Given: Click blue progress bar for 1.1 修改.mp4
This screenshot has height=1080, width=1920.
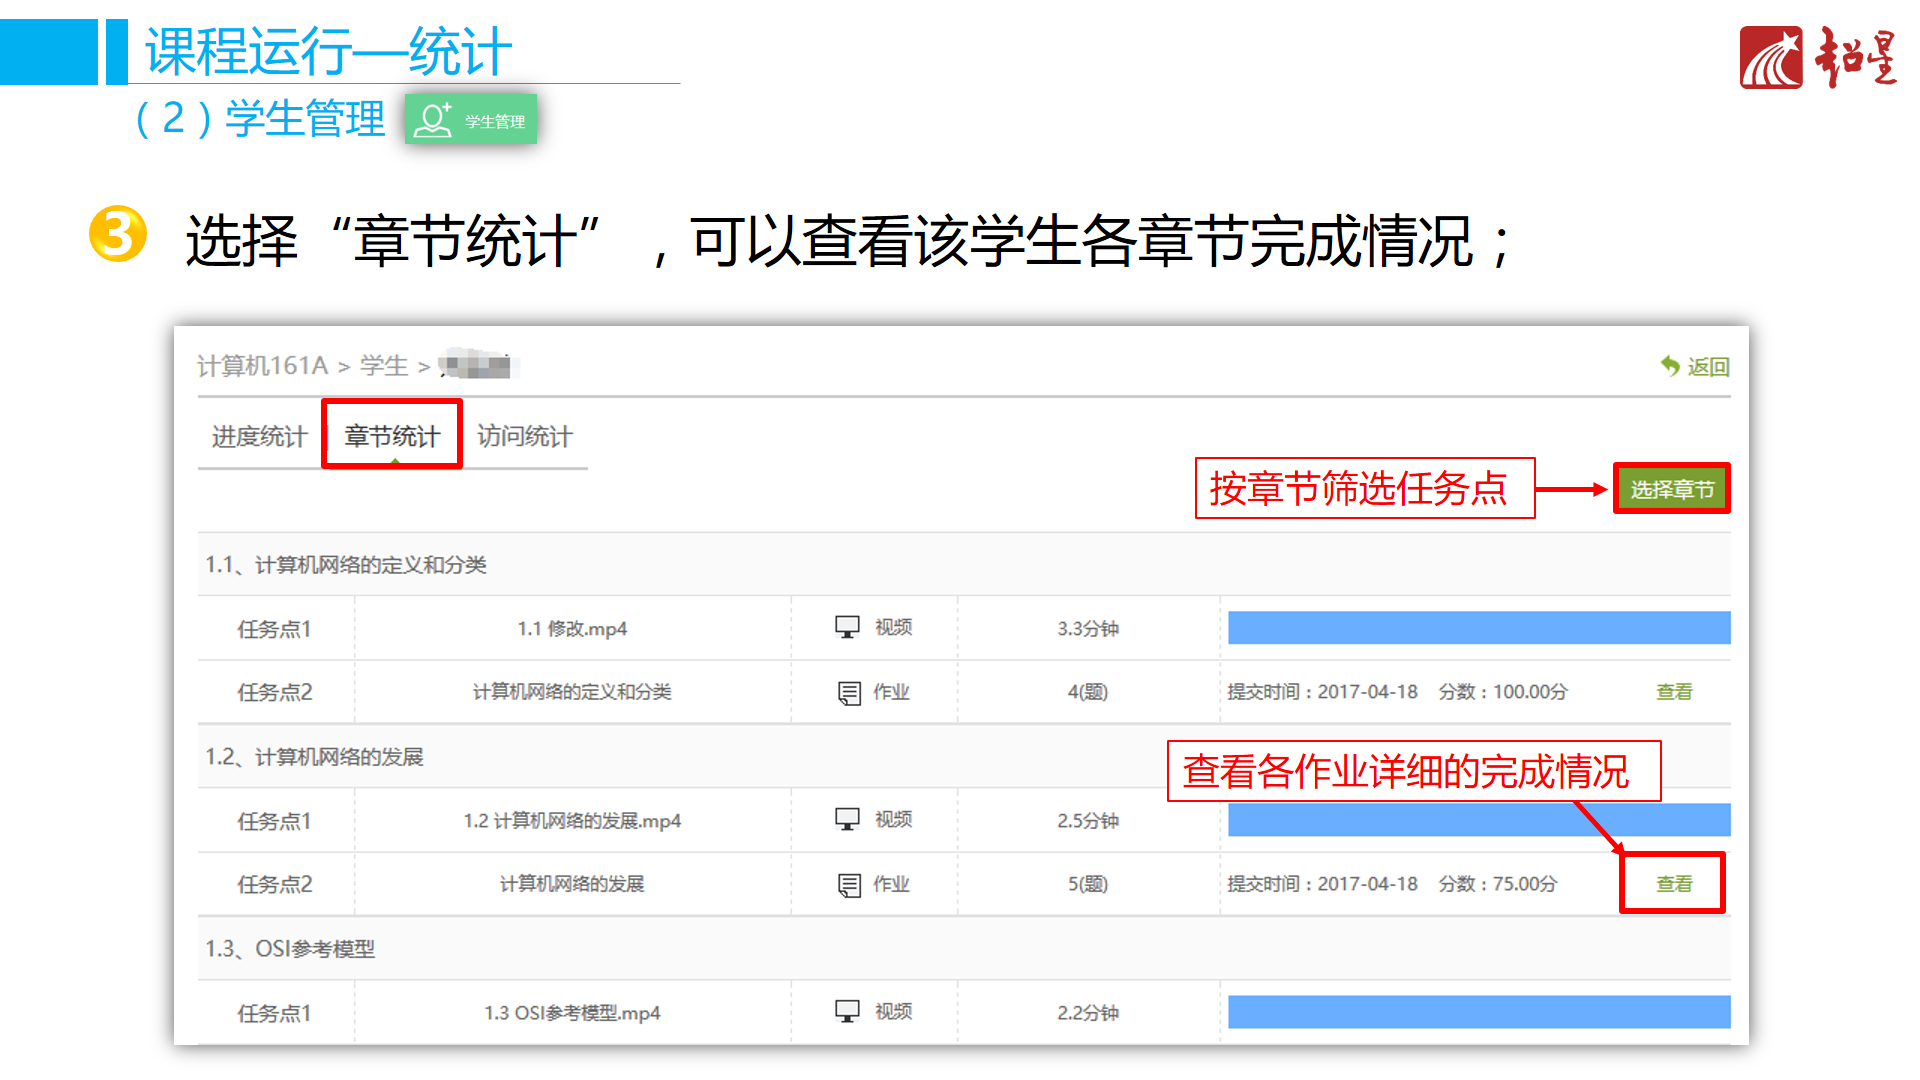Looking at the screenshot, I should coord(1478,628).
